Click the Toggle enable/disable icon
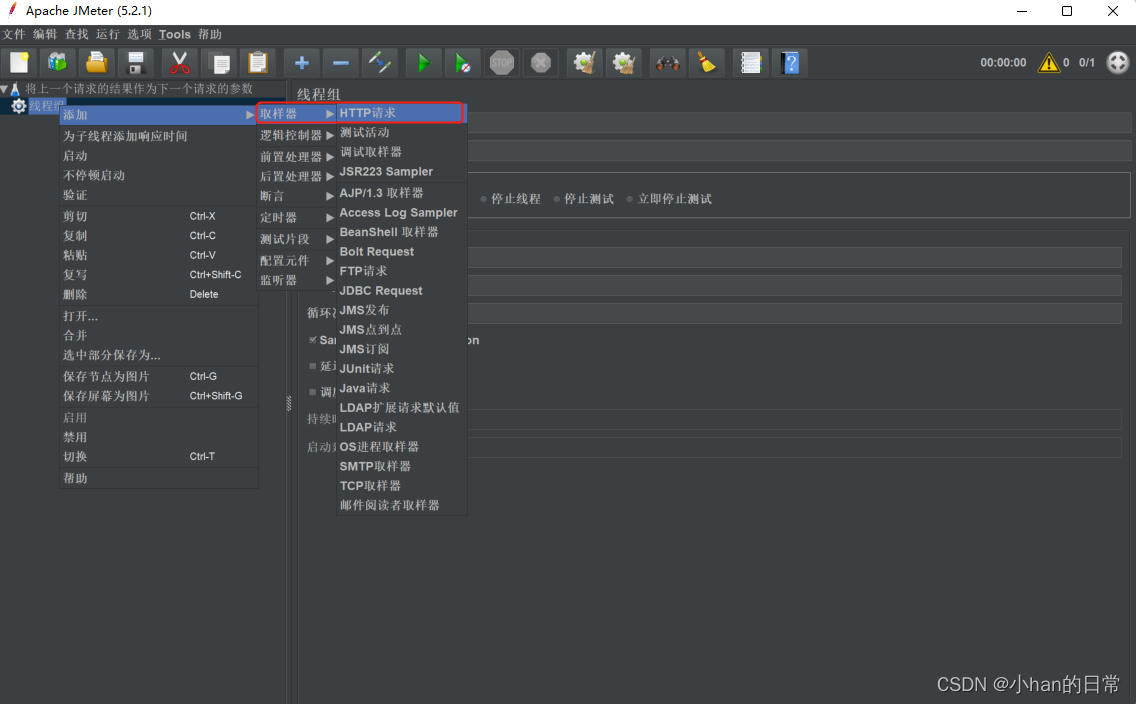Screen dimensions: 1136x704 [x=380, y=63]
